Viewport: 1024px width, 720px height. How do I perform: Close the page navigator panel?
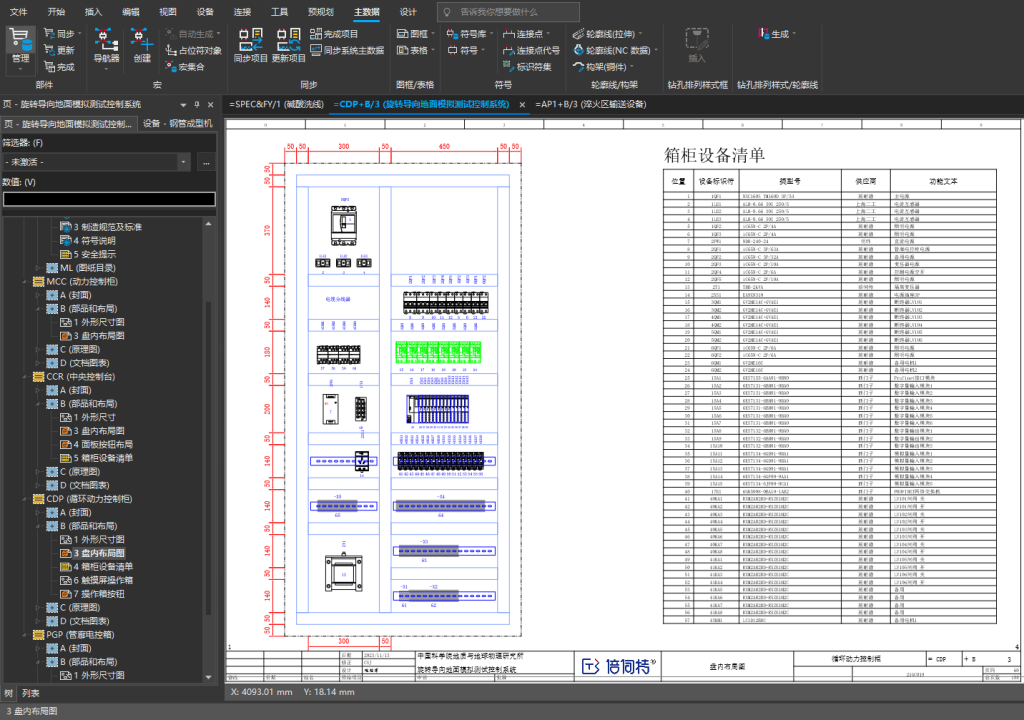coord(210,105)
